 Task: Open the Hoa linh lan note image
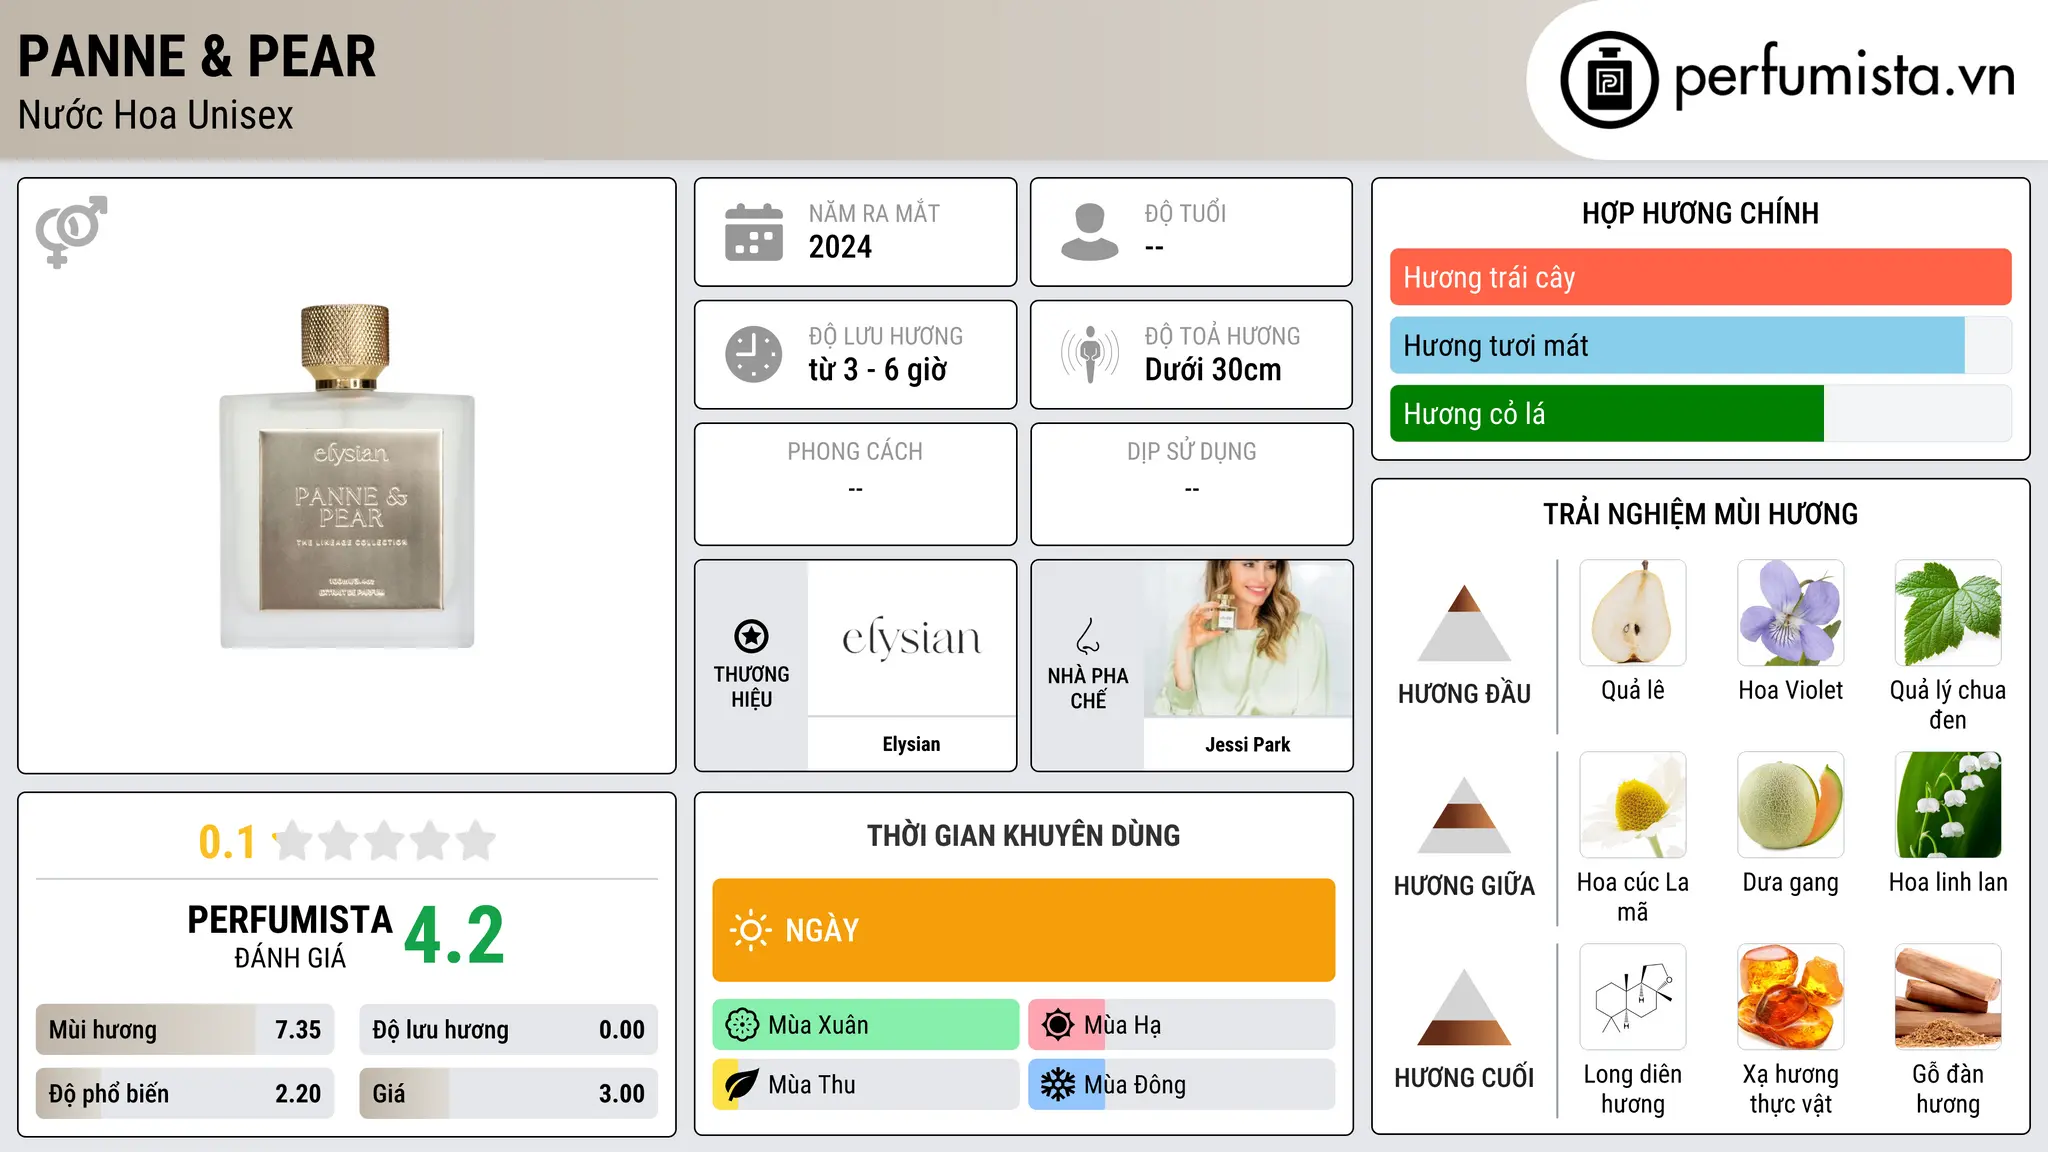[x=1948, y=805]
